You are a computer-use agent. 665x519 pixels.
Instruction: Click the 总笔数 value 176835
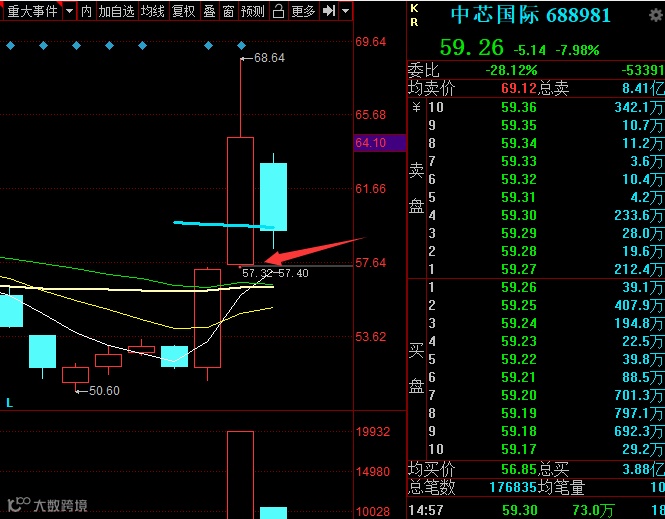pos(513,487)
